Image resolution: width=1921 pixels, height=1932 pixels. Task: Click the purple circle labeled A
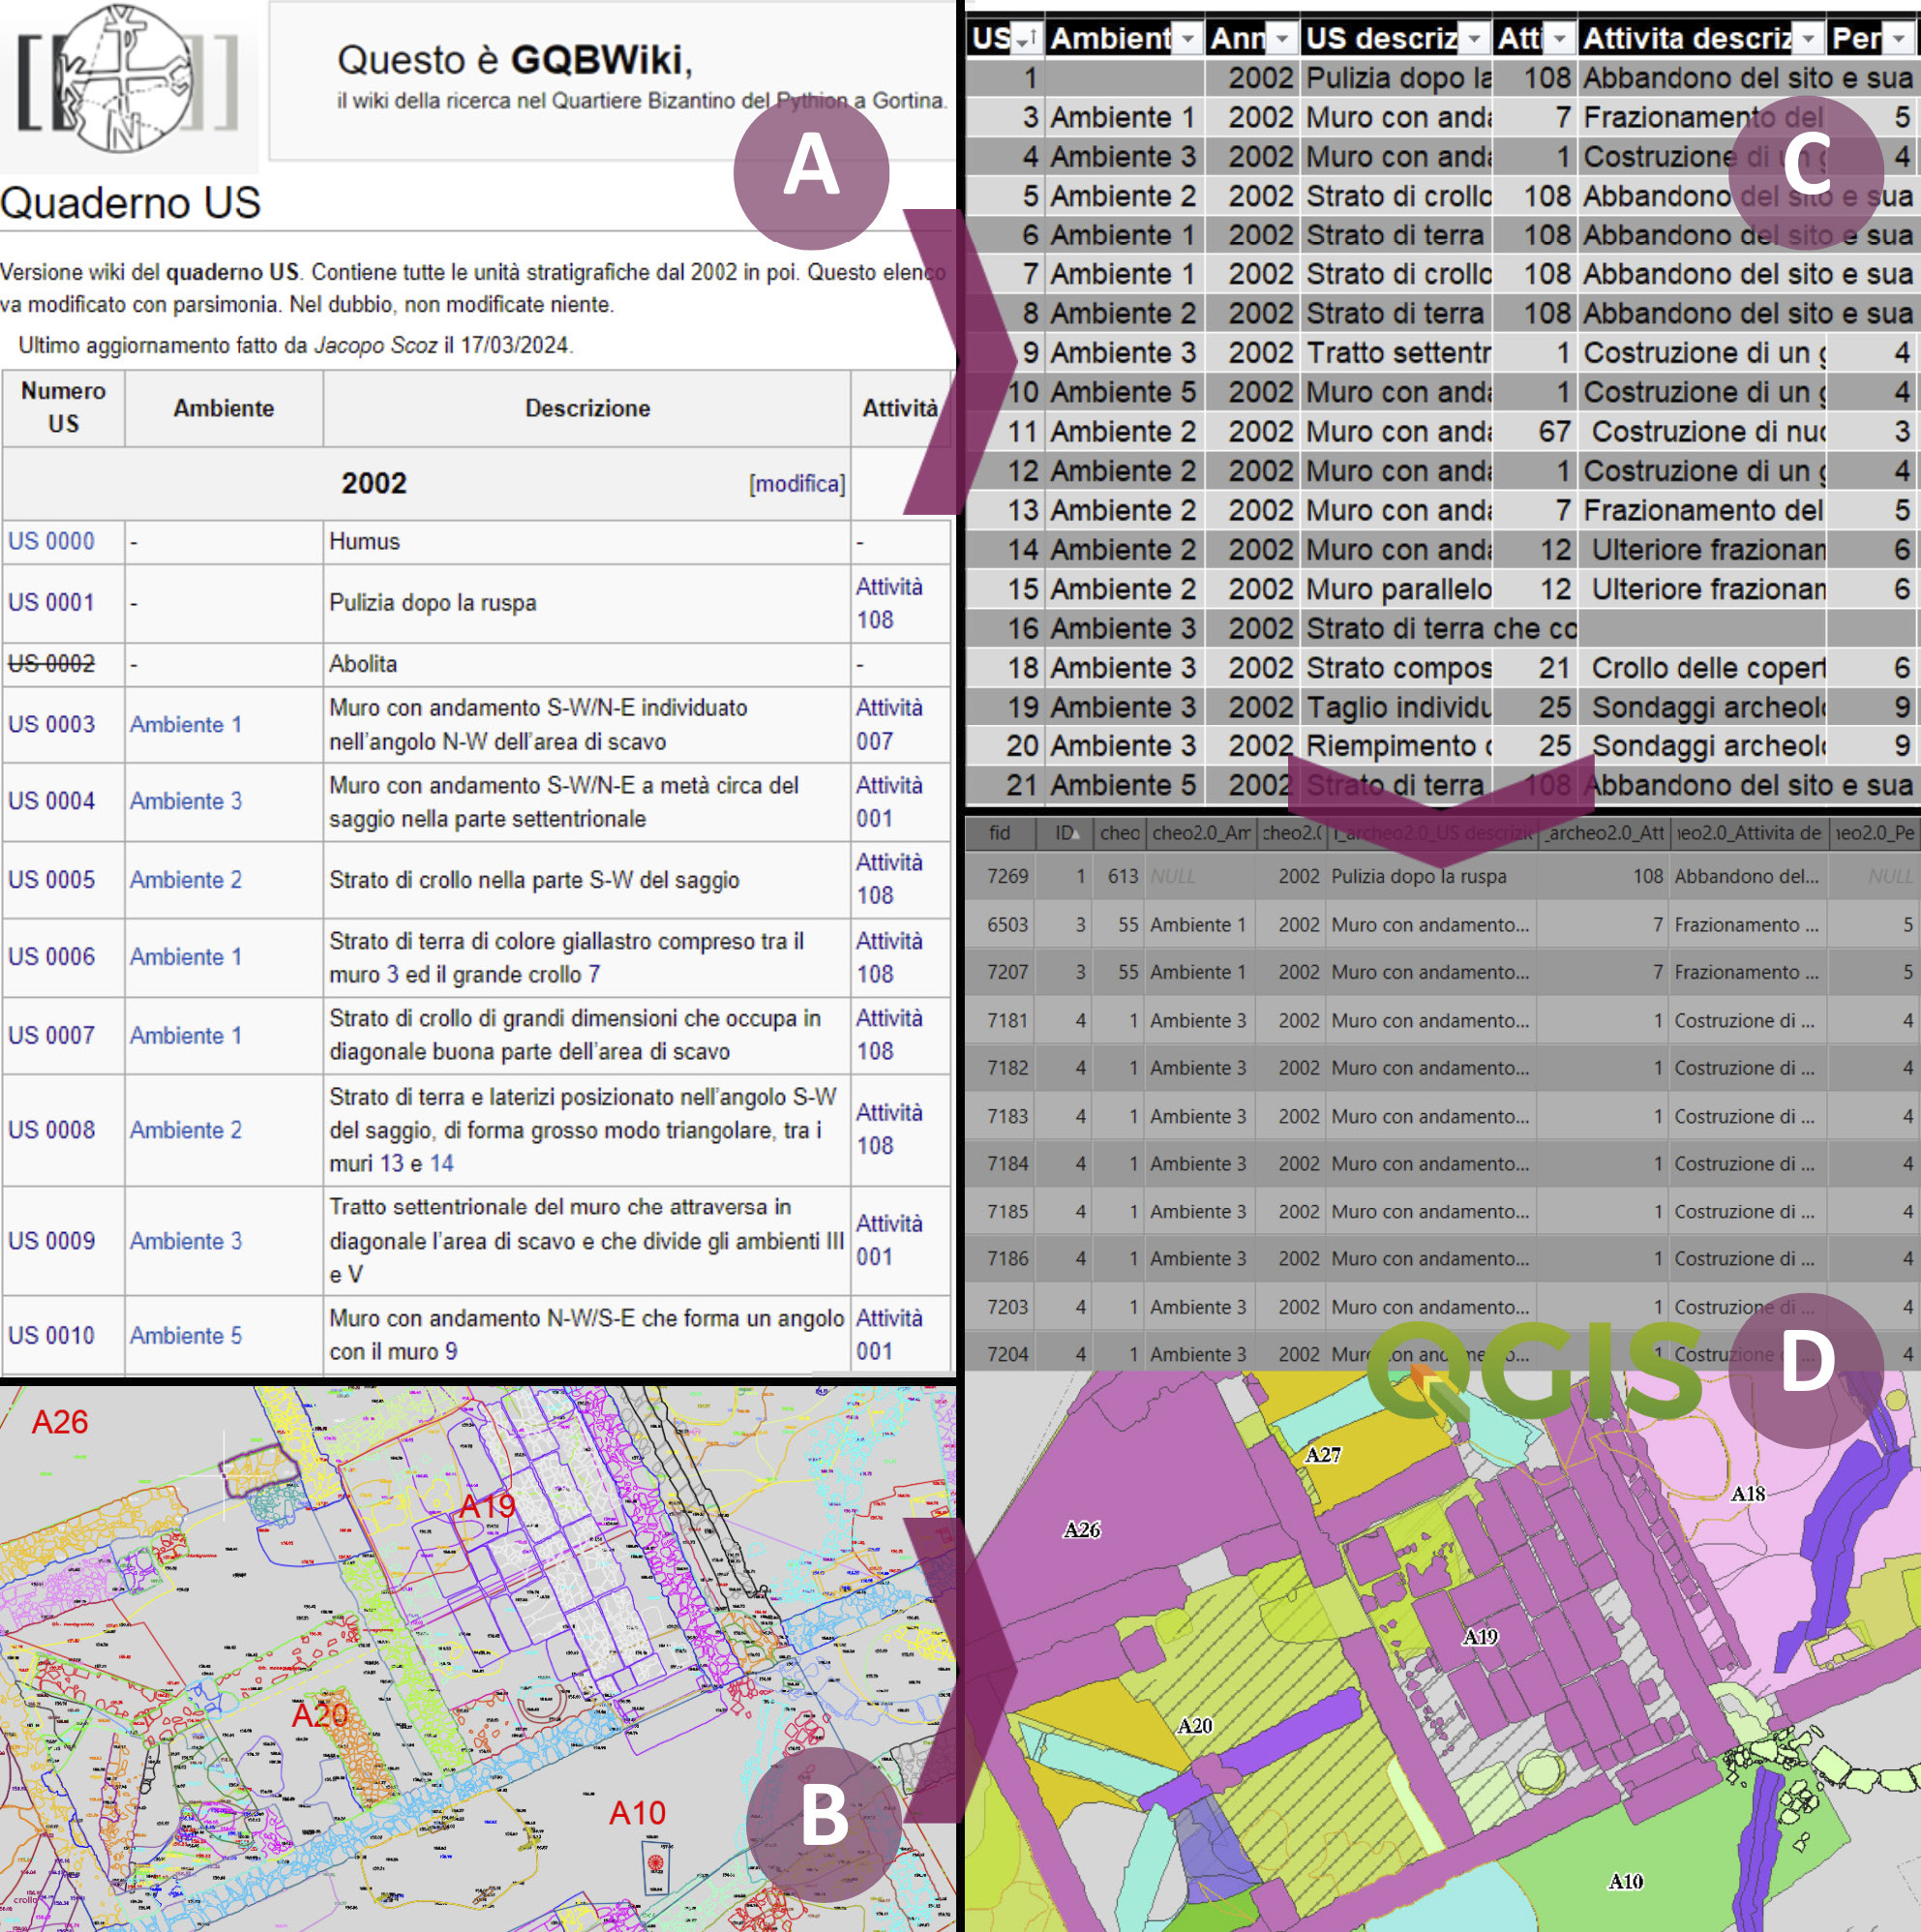pos(811,172)
